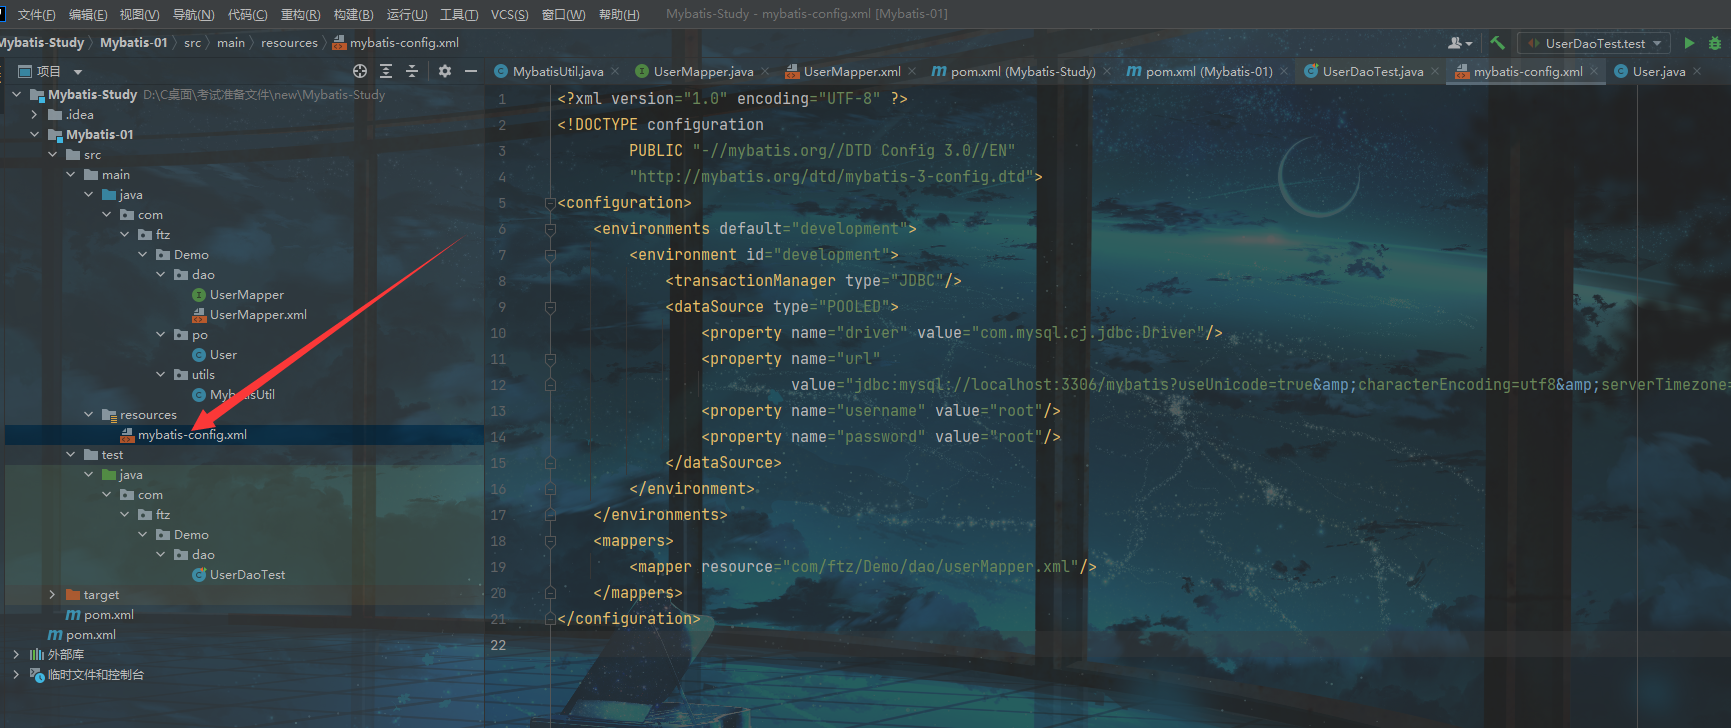Collapse the po package
This screenshot has height=728, width=1731.
tap(160, 335)
